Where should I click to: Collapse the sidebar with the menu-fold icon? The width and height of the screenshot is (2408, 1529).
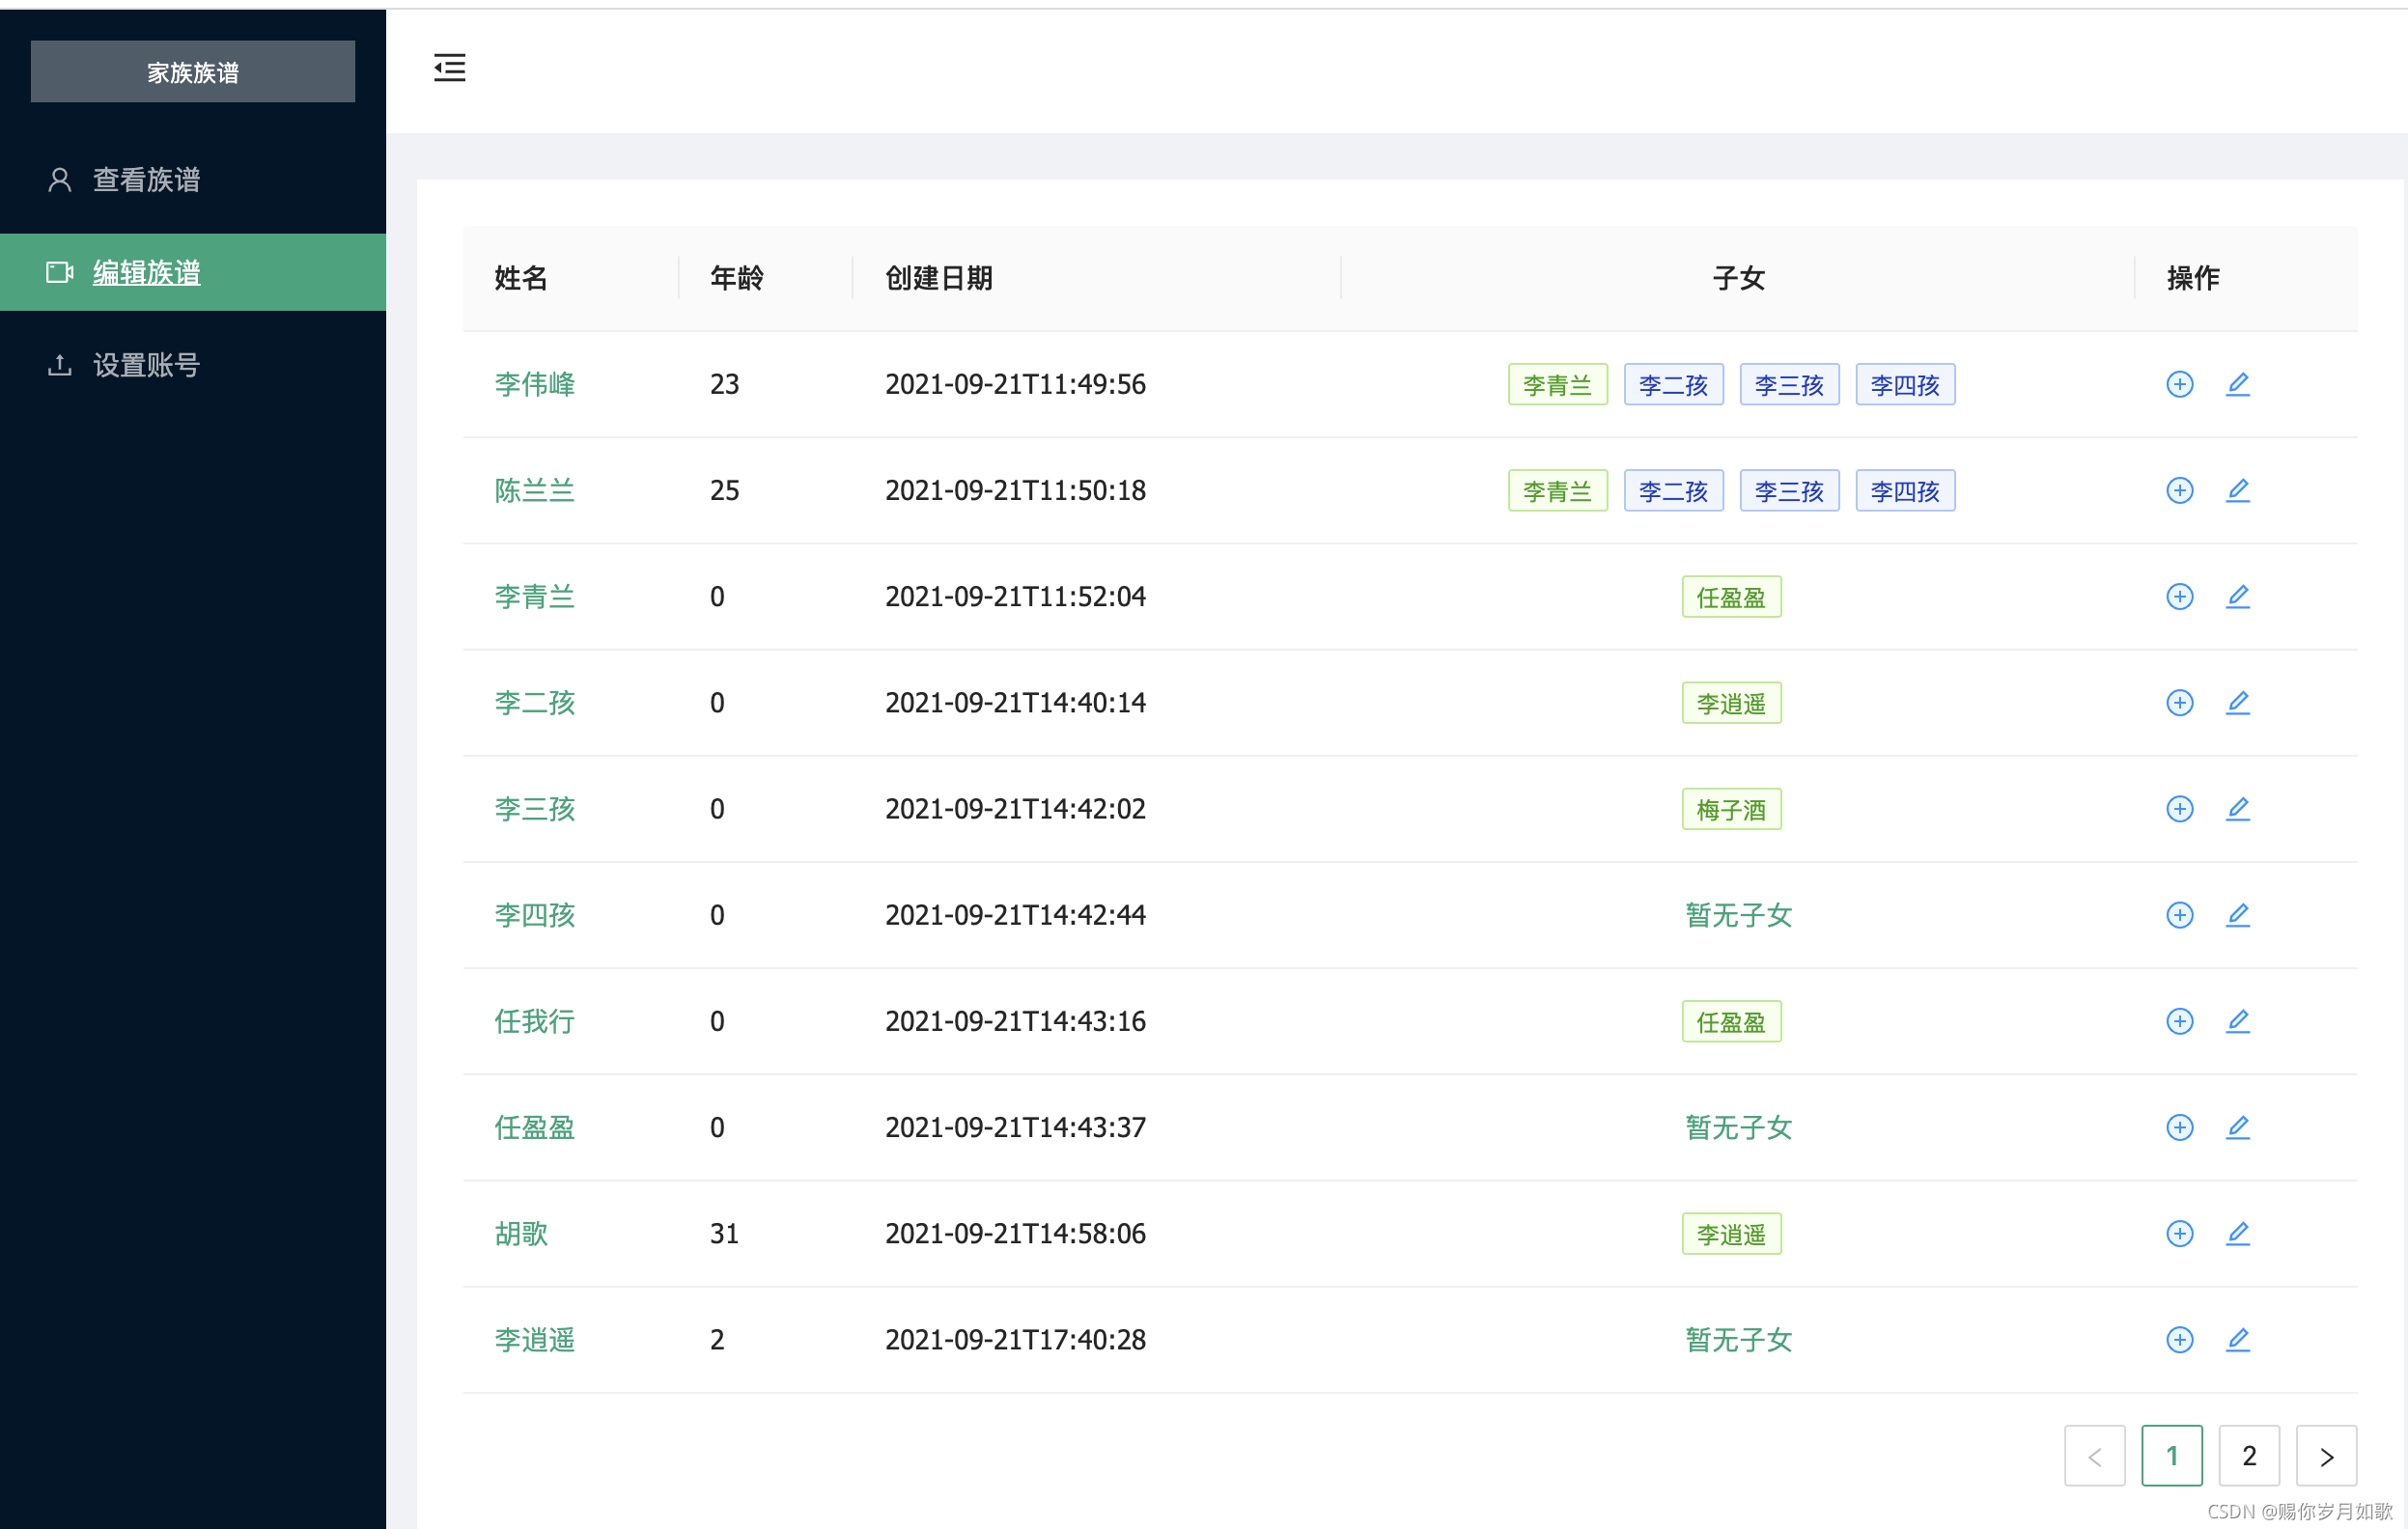tap(450, 68)
